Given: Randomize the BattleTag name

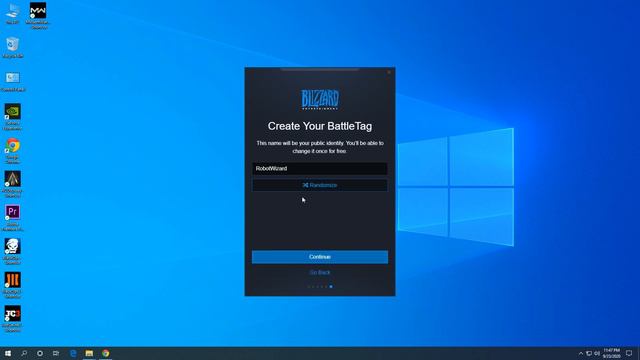Looking at the screenshot, I should tap(320, 185).
